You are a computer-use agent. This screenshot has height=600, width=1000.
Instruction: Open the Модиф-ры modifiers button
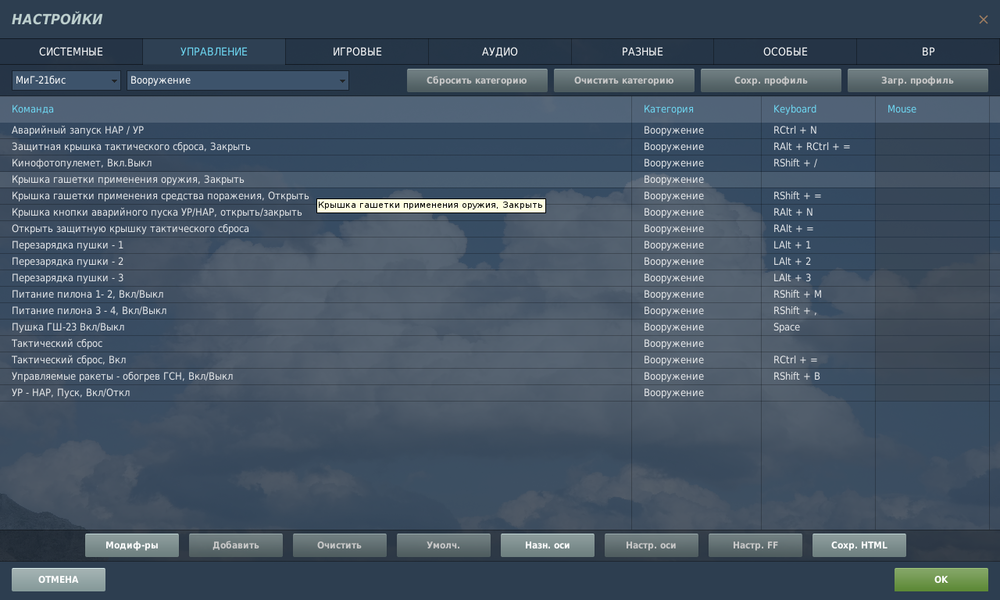132,545
